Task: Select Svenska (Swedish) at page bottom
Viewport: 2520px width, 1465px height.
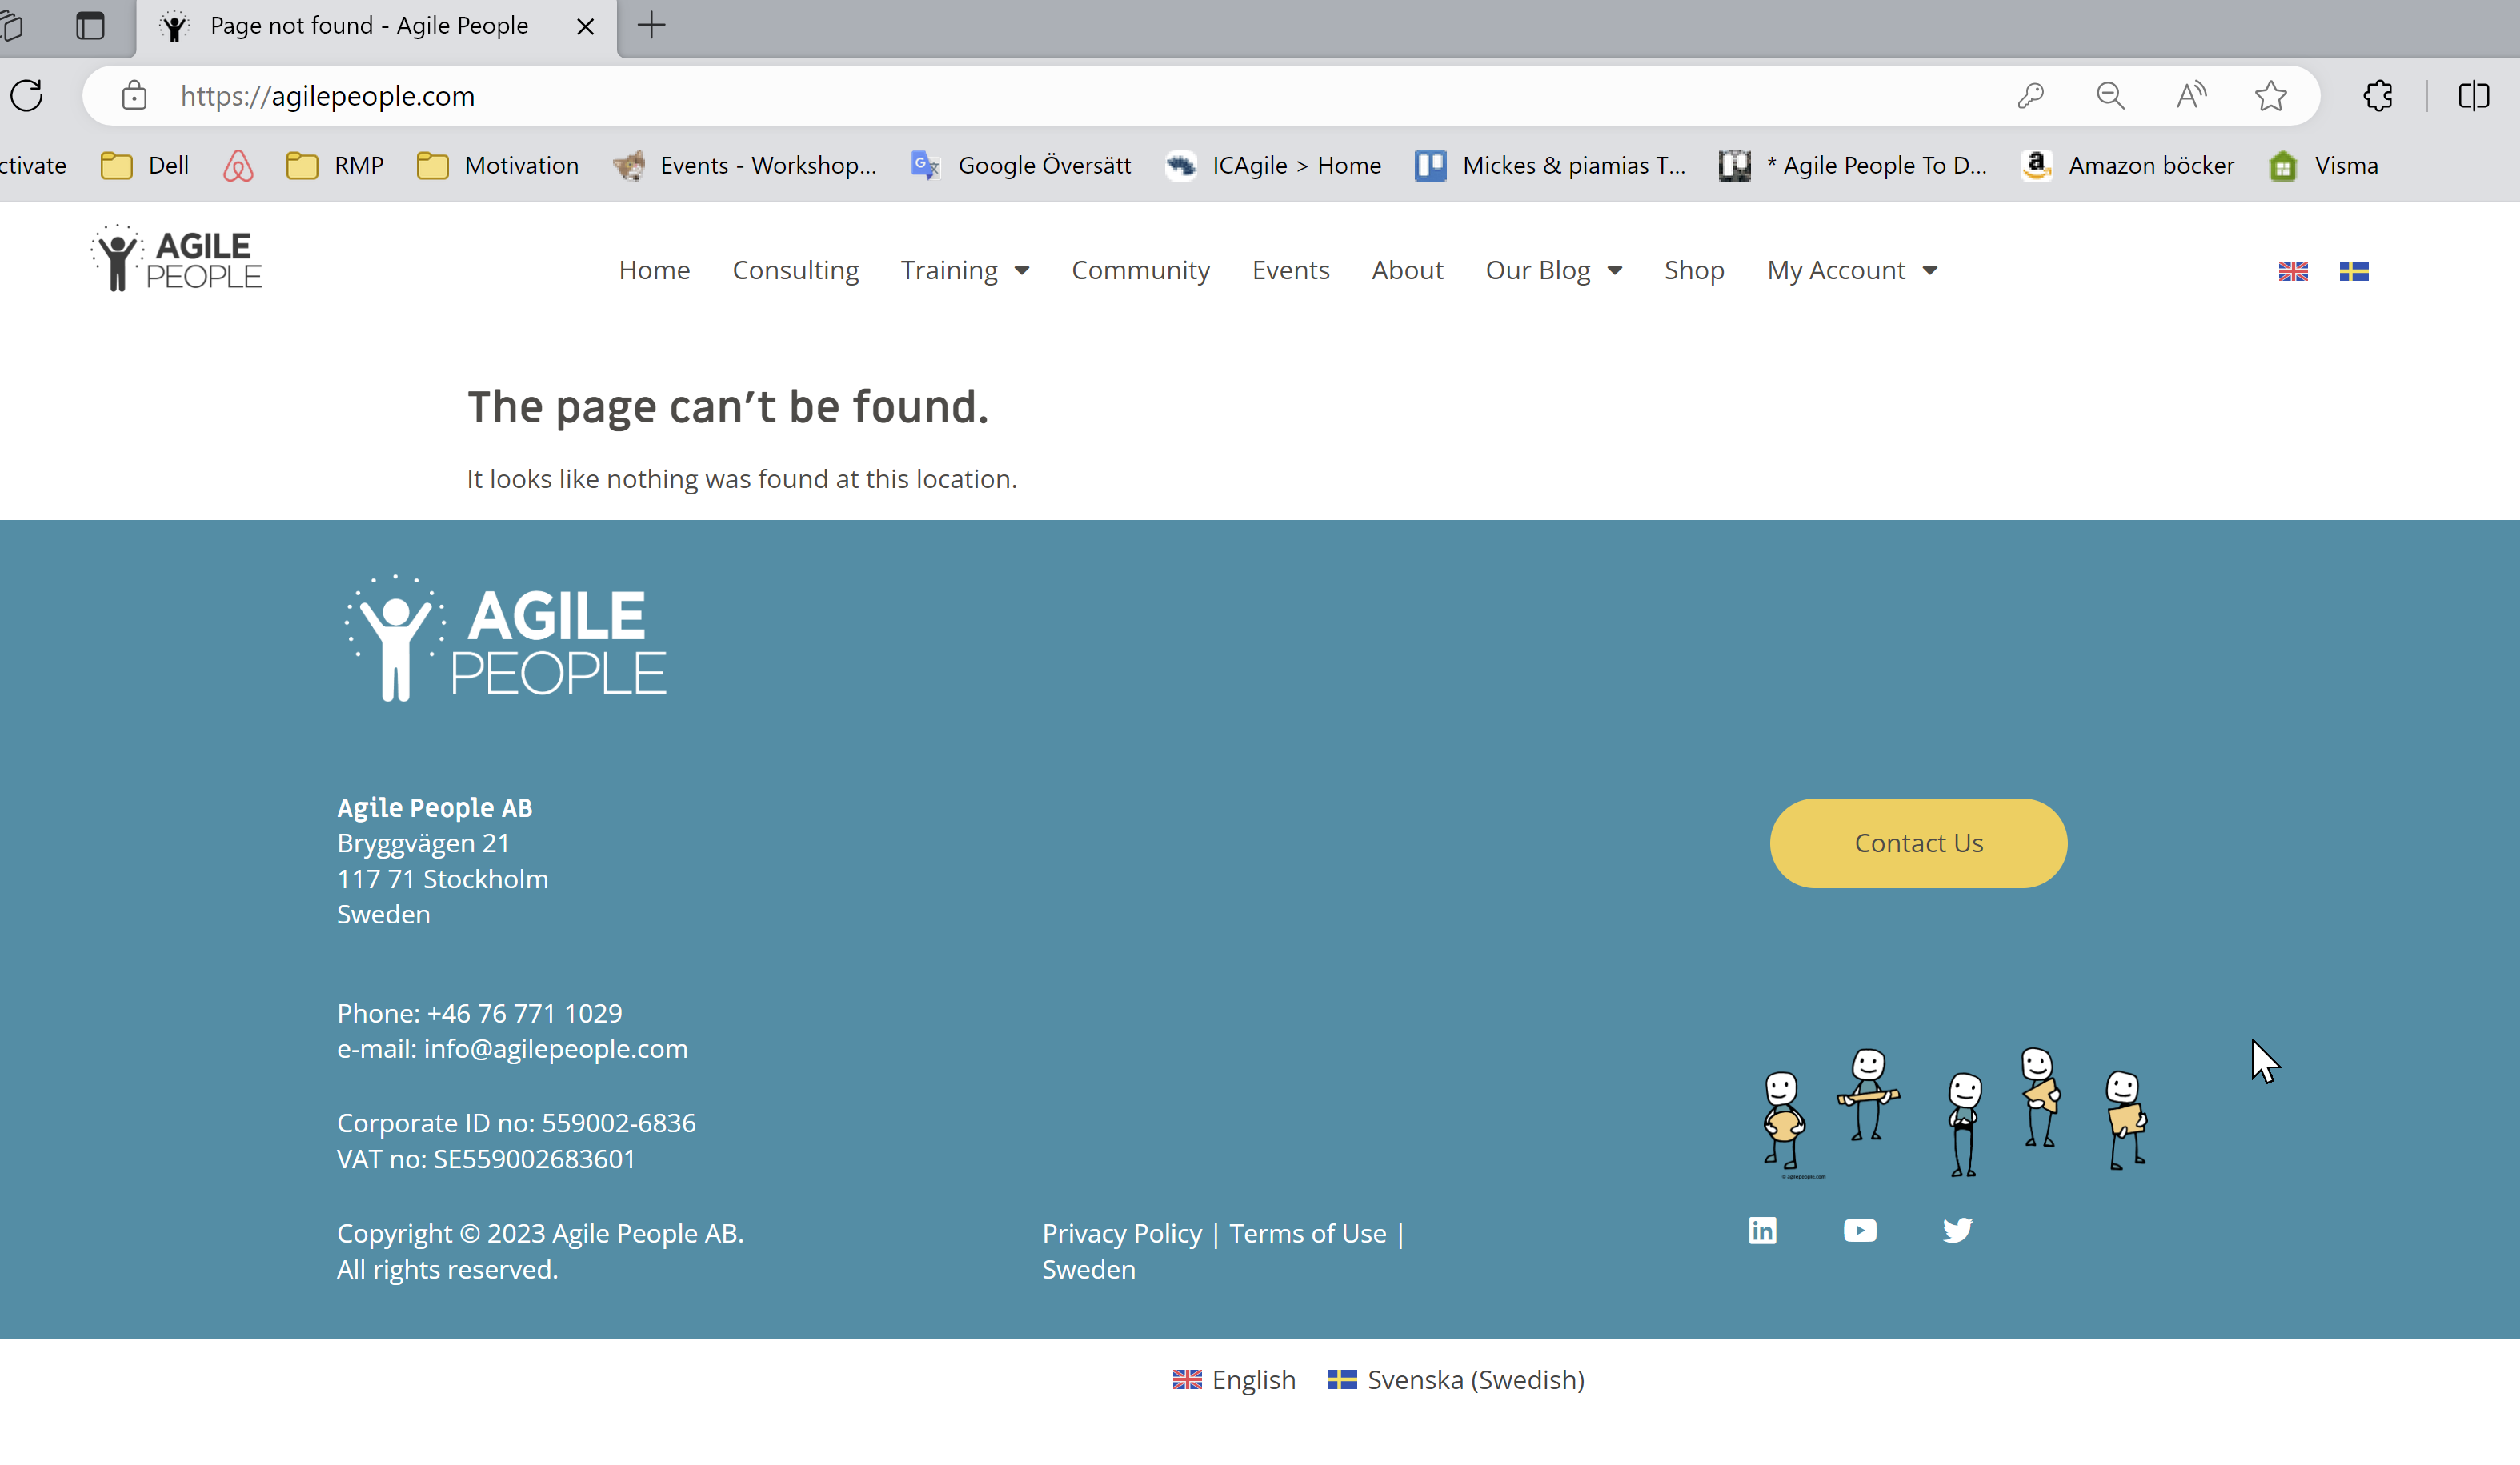Action: click(1456, 1380)
